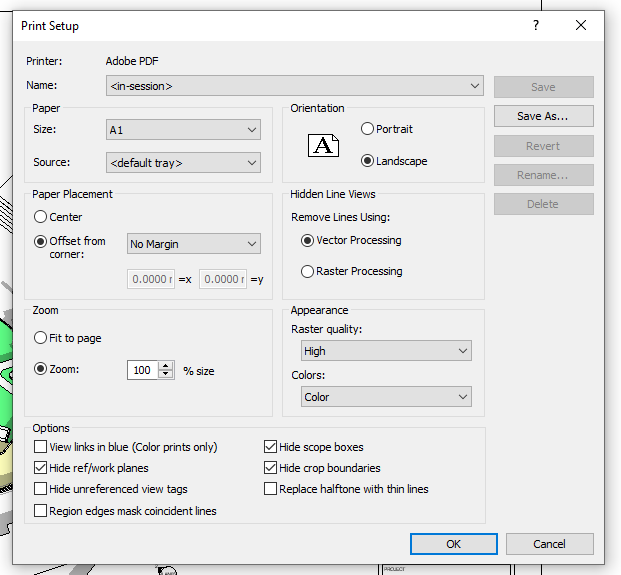Close the Print Setup dialog
The image size is (621, 575).
pyautogui.click(x=581, y=26)
